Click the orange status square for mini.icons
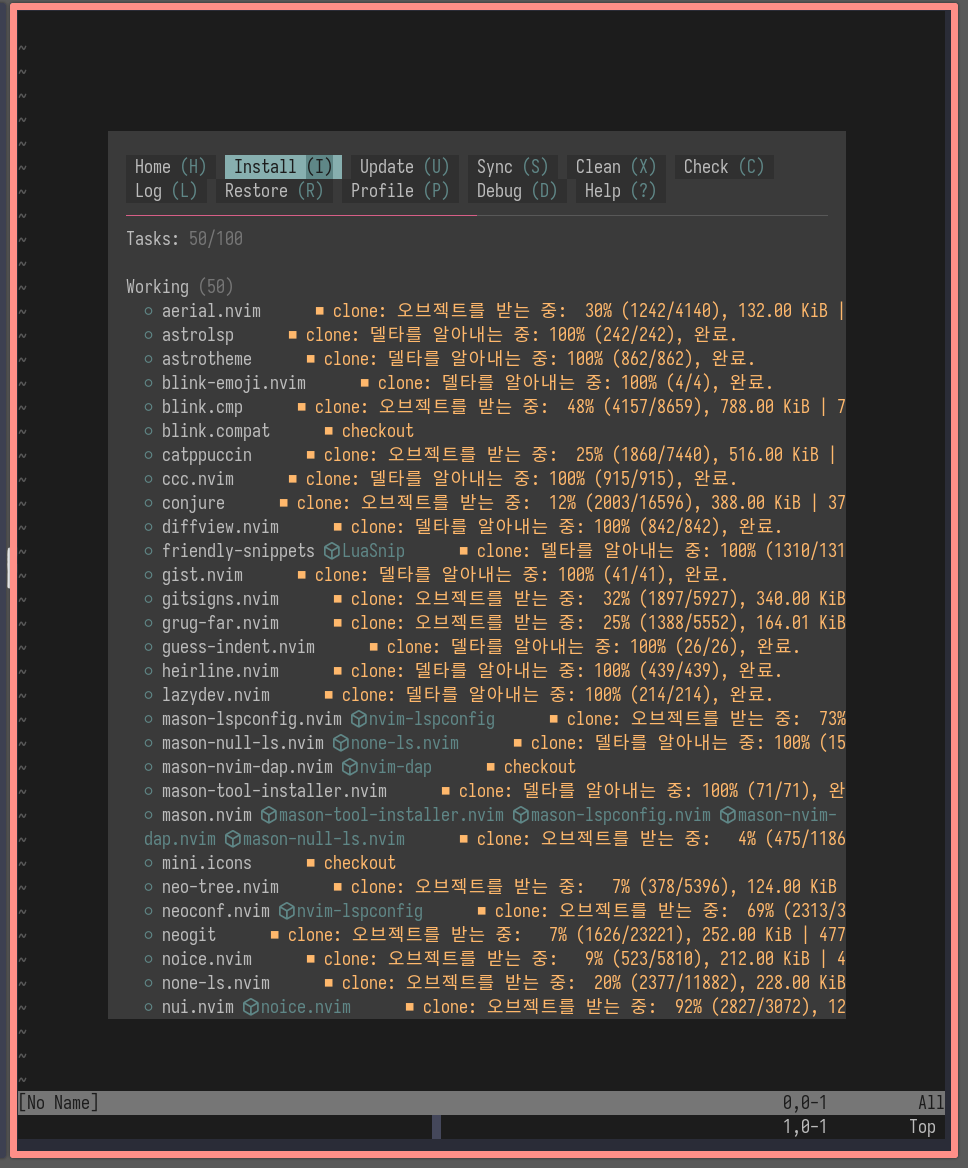Image resolution: width=968 pixels, height=1168 pixels. tap(311, 863)
